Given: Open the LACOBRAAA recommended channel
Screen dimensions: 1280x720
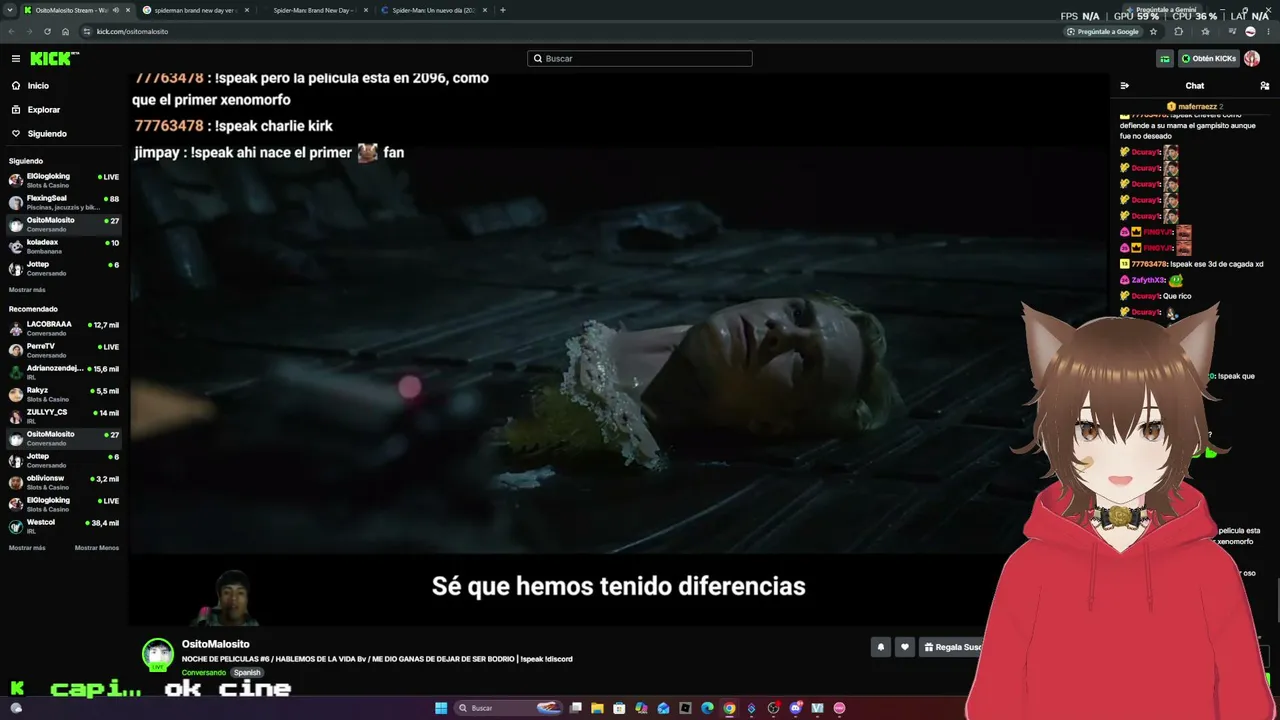Looking at the screenshot, I should coord(64,328).
